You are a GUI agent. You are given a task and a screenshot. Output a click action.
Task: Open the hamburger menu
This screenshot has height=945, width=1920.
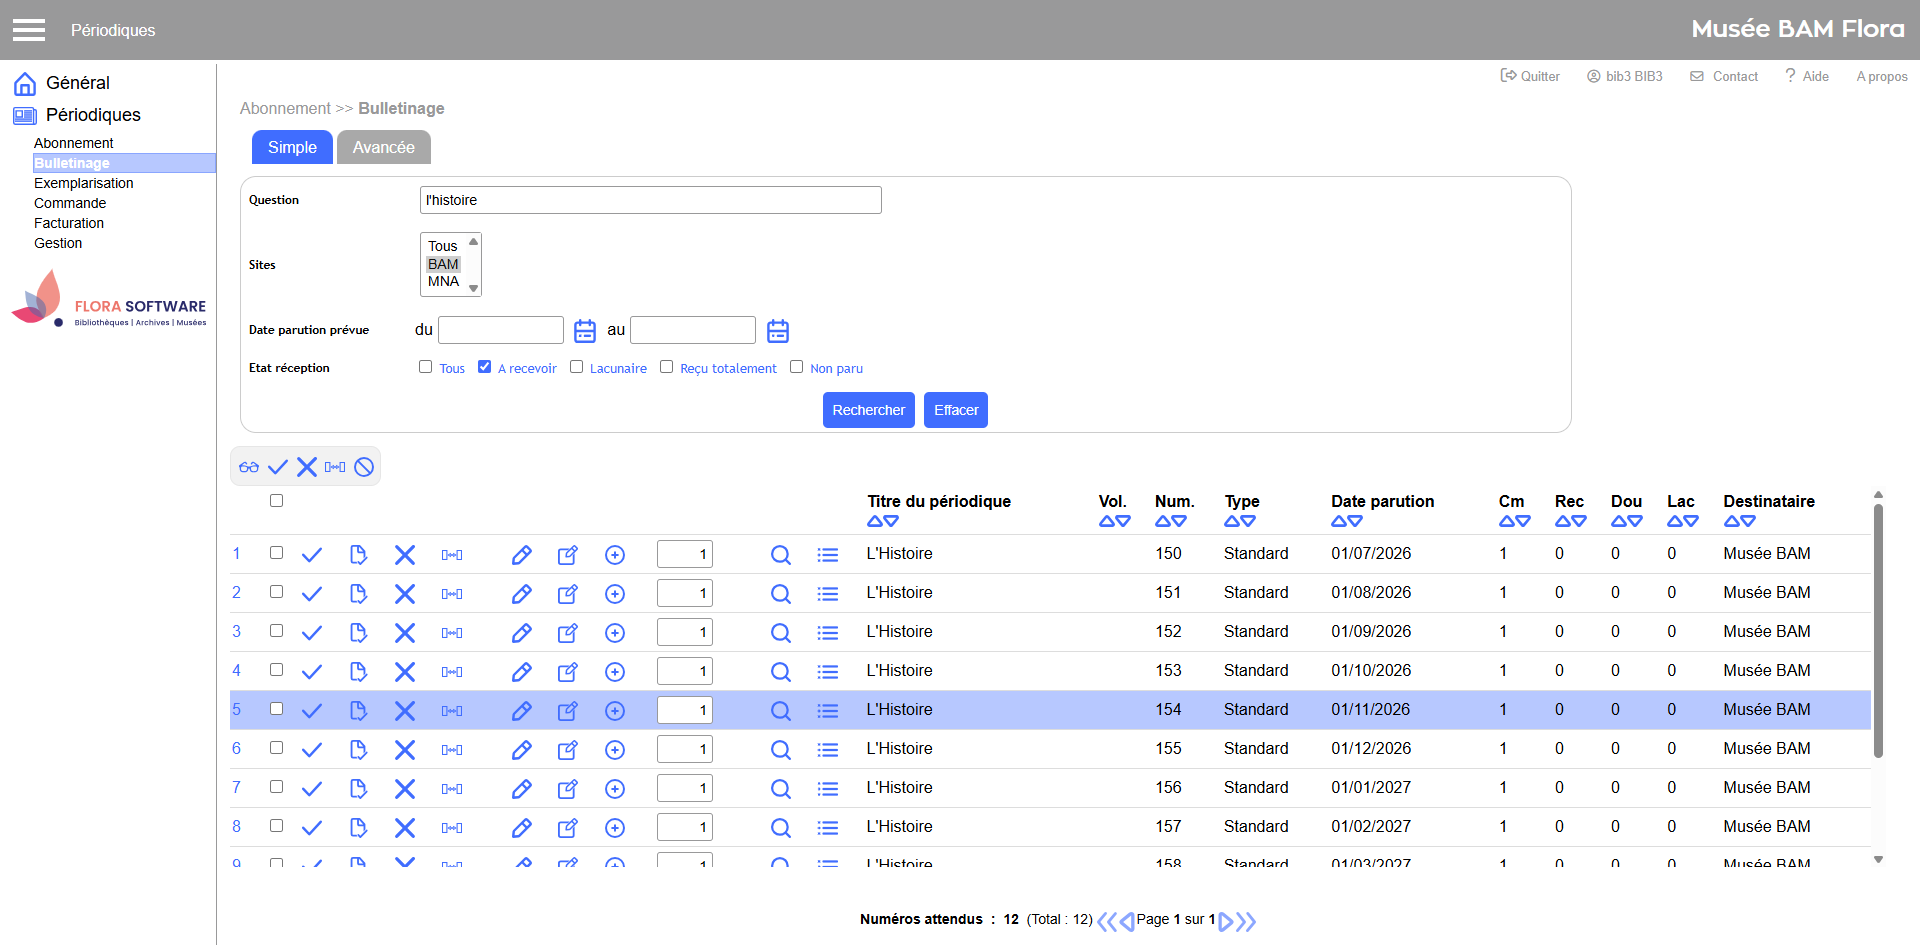point(29,30)
